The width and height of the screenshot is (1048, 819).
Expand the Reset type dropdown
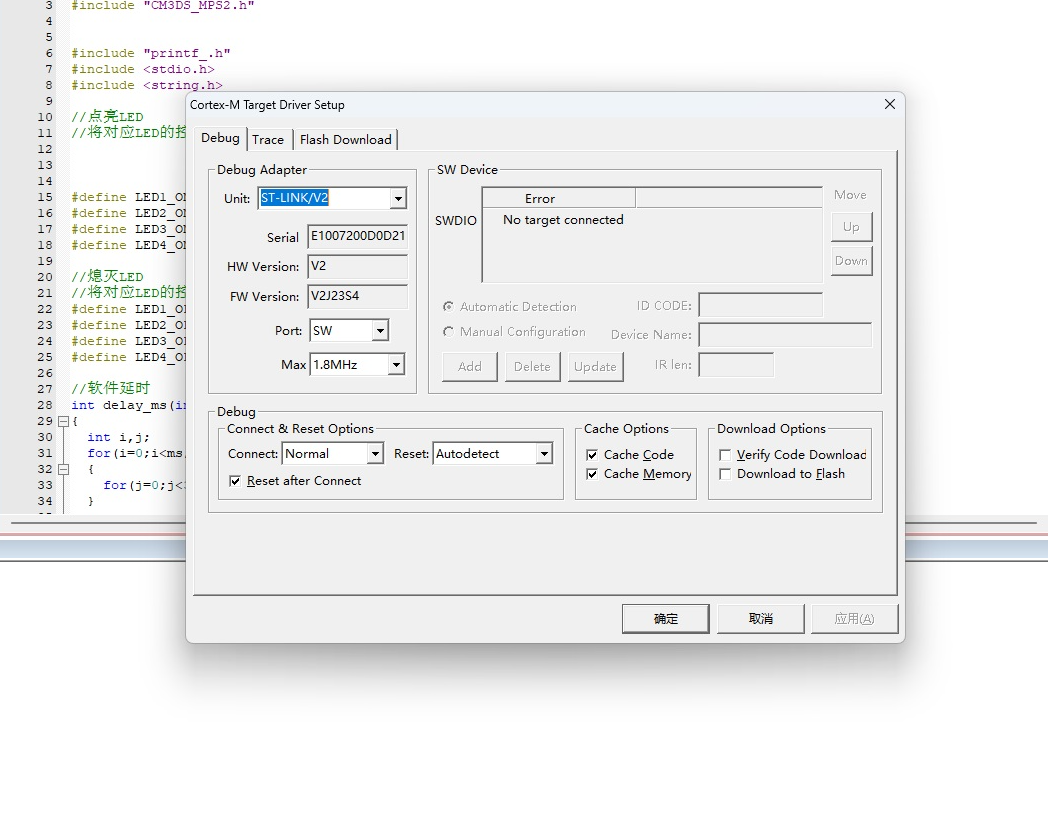coord(544,454)
